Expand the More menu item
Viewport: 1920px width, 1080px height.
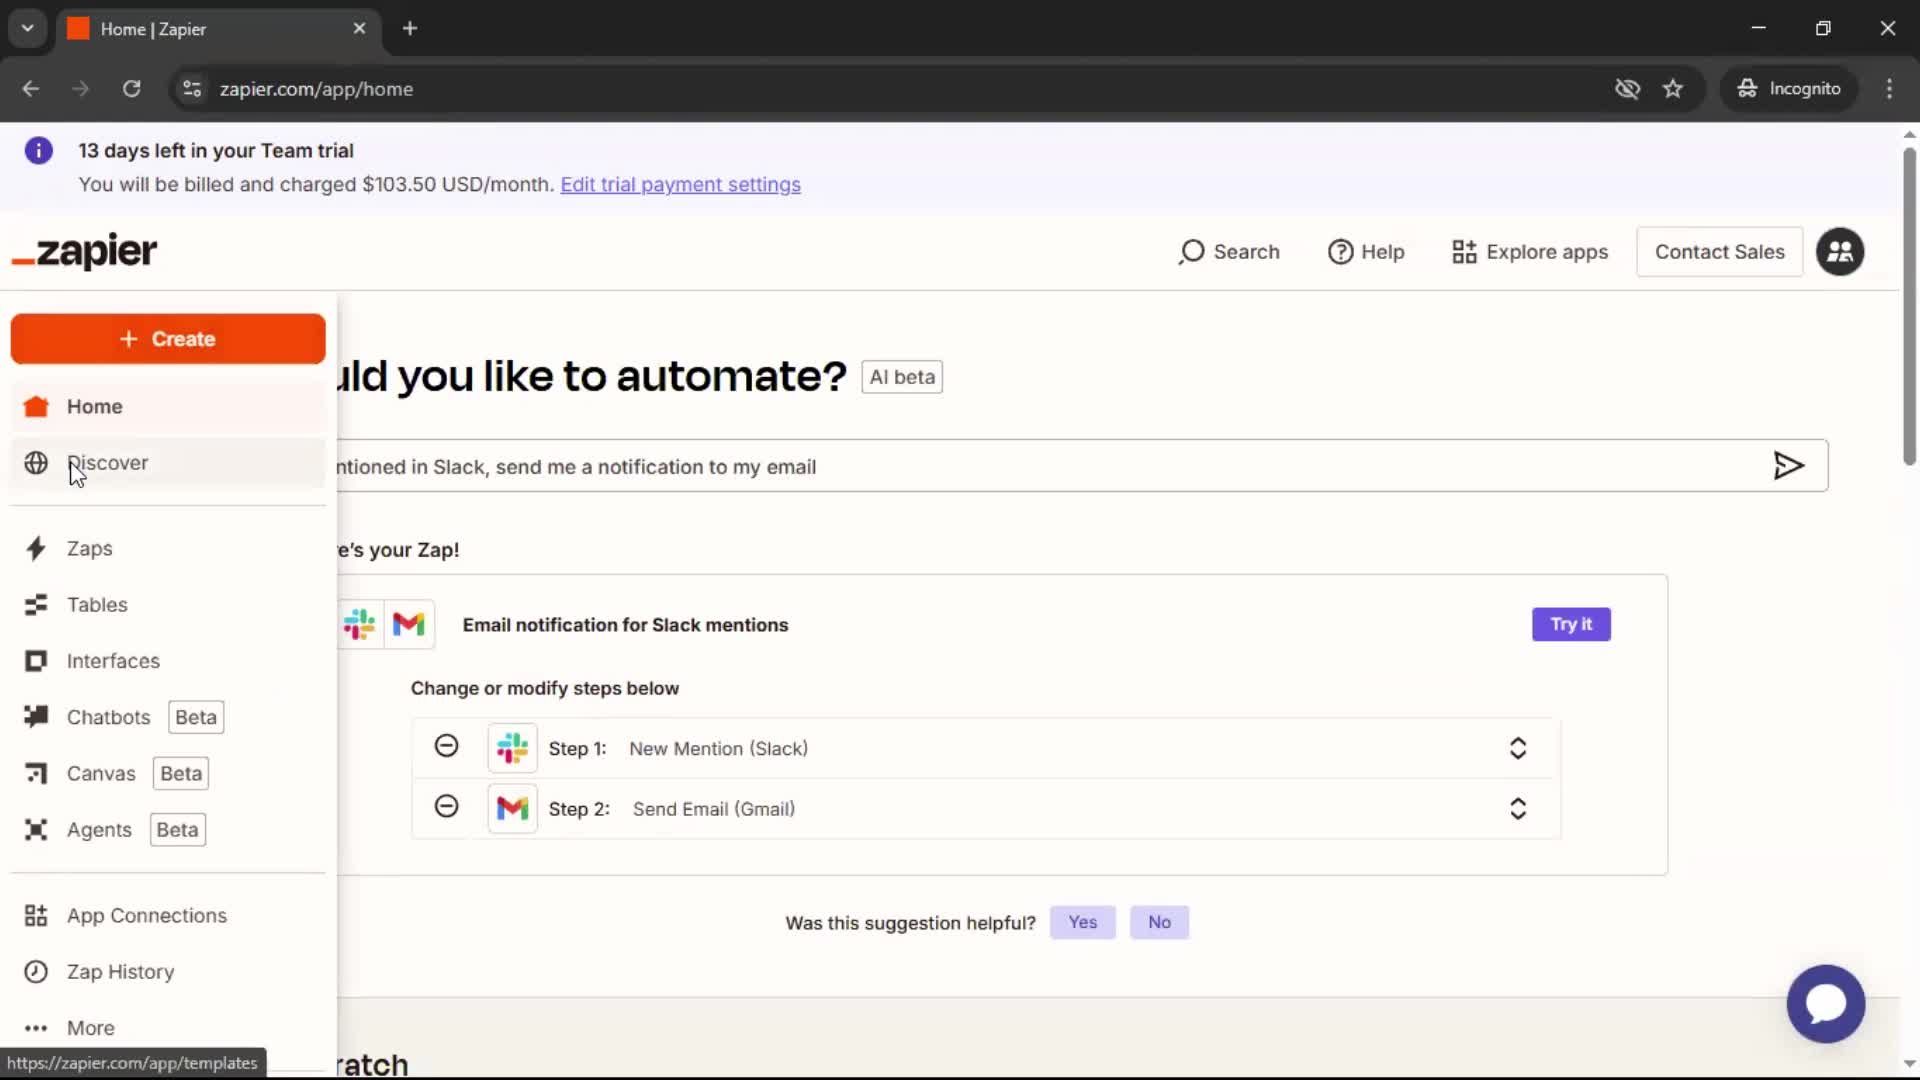(x=168, y=1028)
